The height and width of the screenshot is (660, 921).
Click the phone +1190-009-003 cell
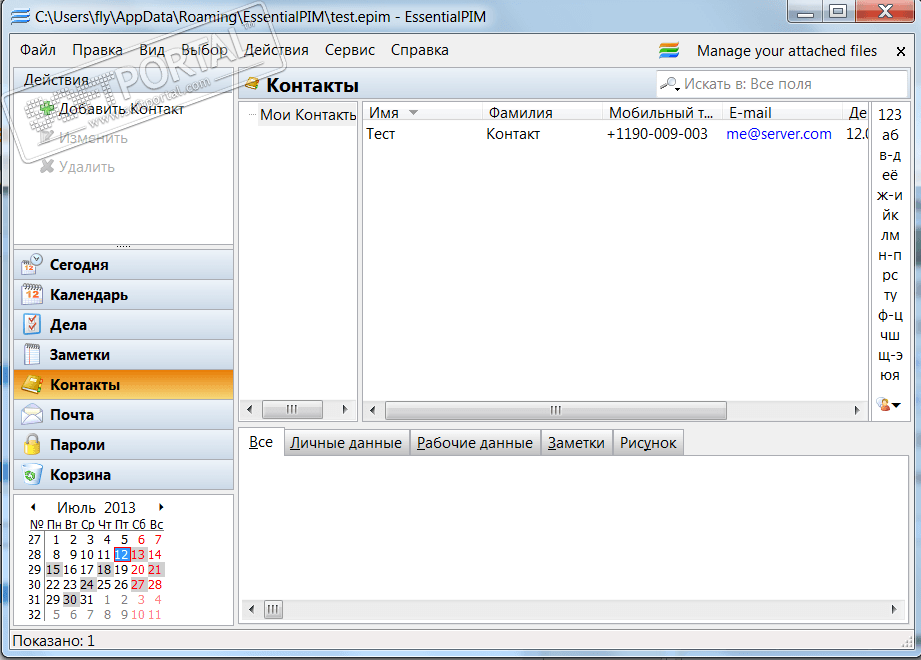click(x=657, y=134)
